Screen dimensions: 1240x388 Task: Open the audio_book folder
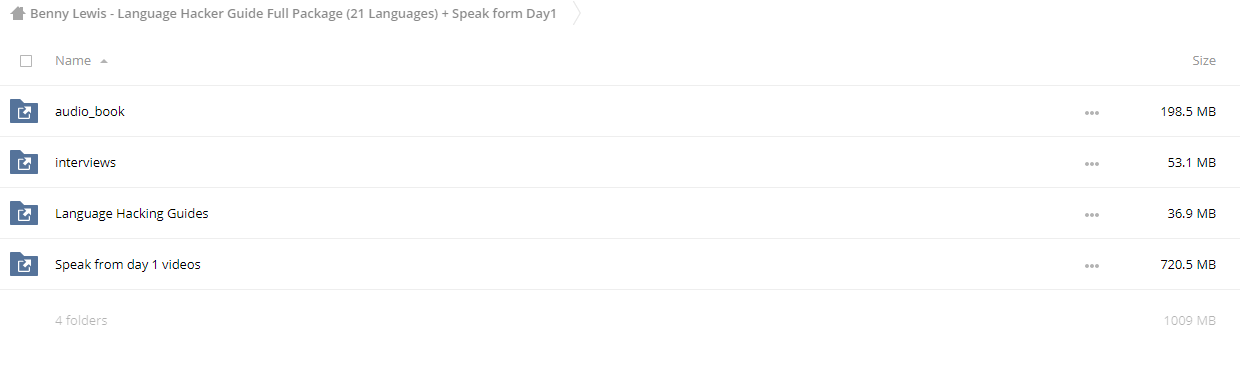coord(90,111)
